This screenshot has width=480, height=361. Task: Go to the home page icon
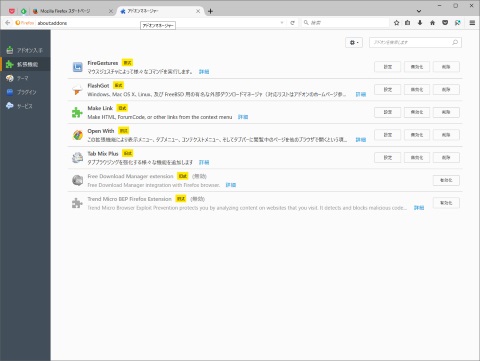pos(432,23)
